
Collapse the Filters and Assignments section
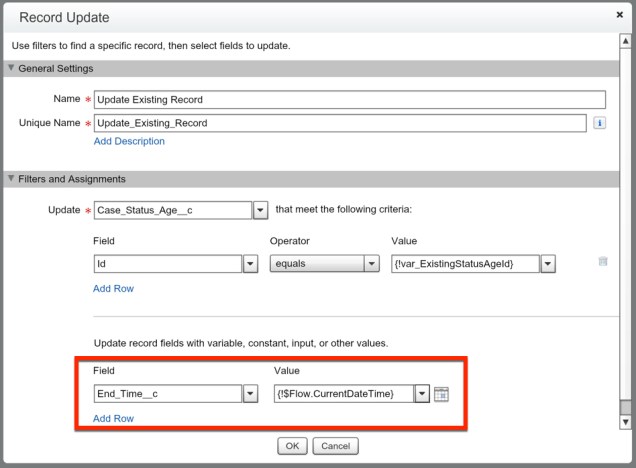tap(12, 179)
